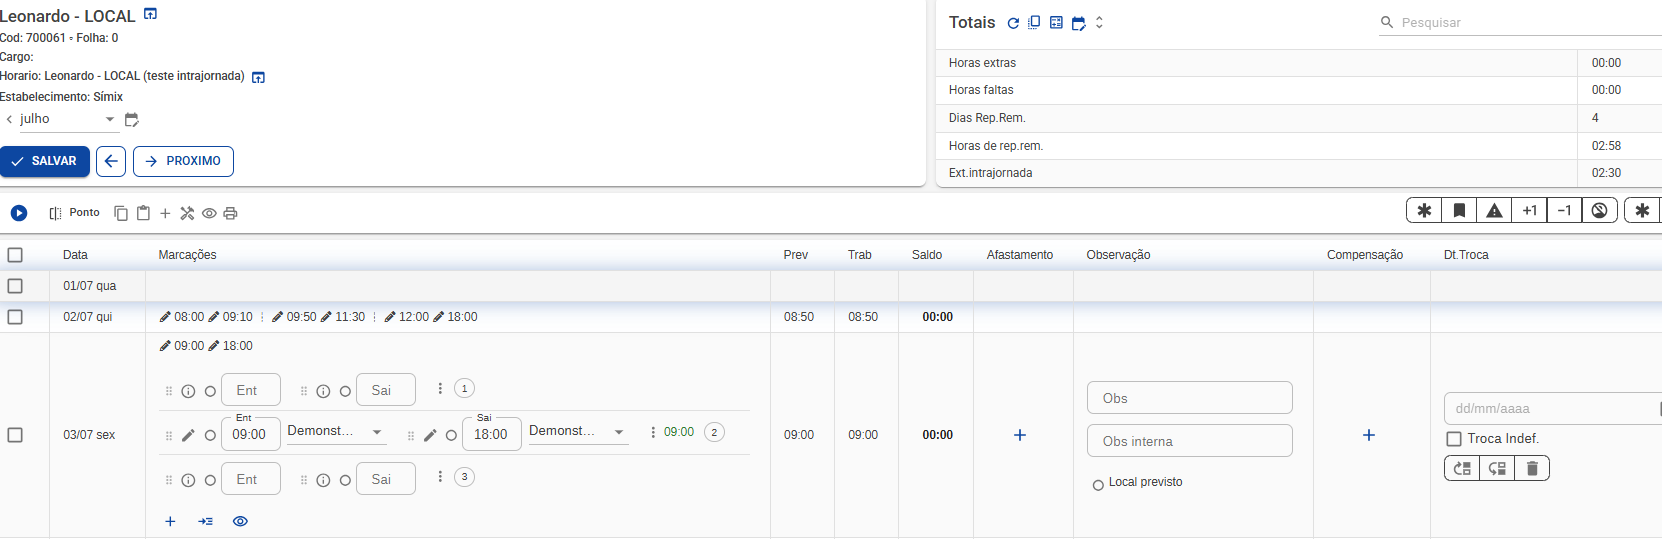Click the Marcações column header

point(187,255)
